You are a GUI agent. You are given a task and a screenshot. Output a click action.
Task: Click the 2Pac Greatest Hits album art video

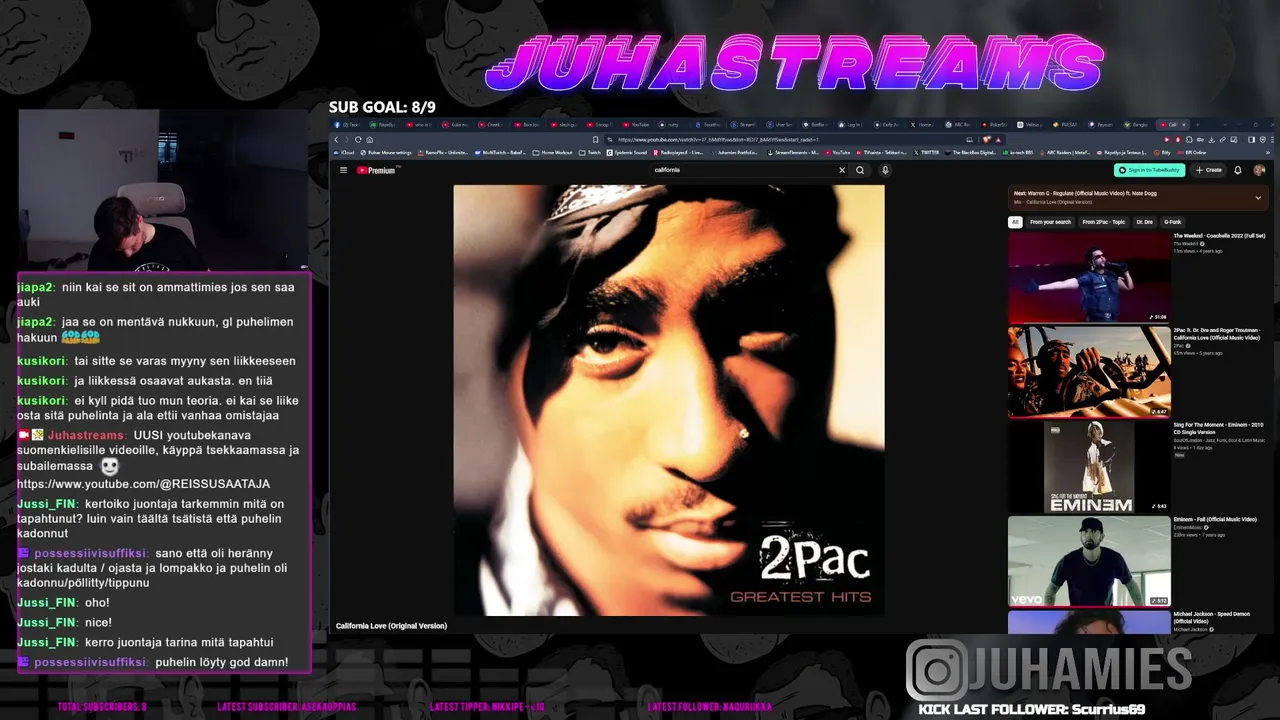(x=669, y=400)
